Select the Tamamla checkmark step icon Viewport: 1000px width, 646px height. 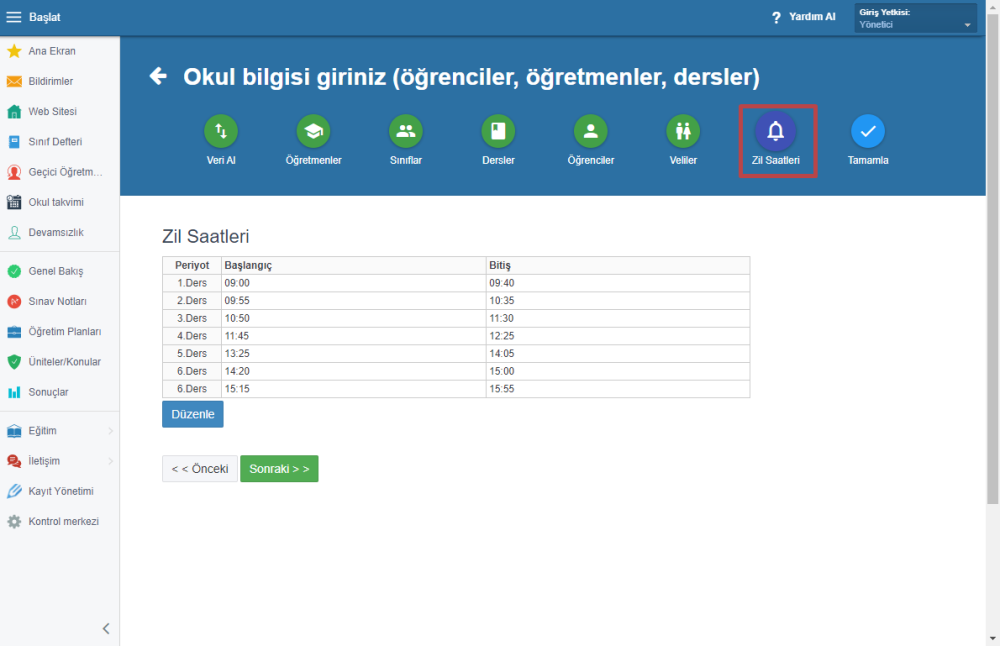click(868, 131)
